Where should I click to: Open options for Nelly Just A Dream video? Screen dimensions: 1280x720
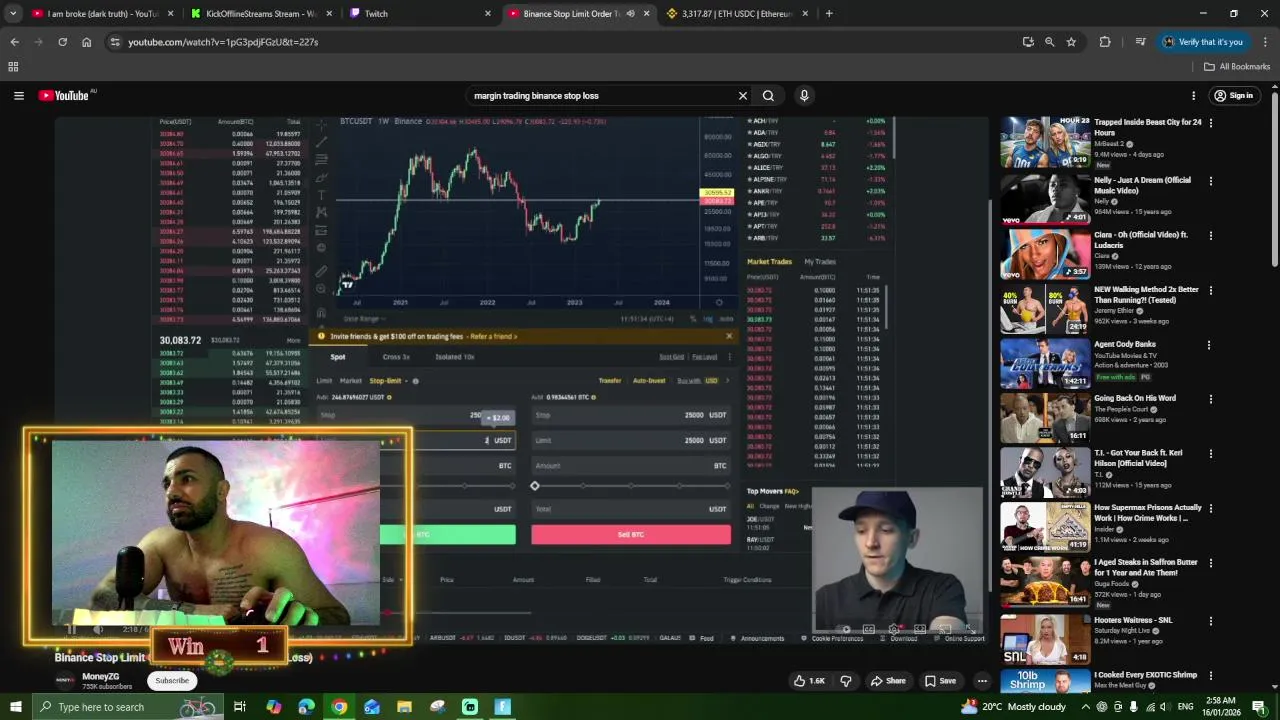pos(1211,181)
